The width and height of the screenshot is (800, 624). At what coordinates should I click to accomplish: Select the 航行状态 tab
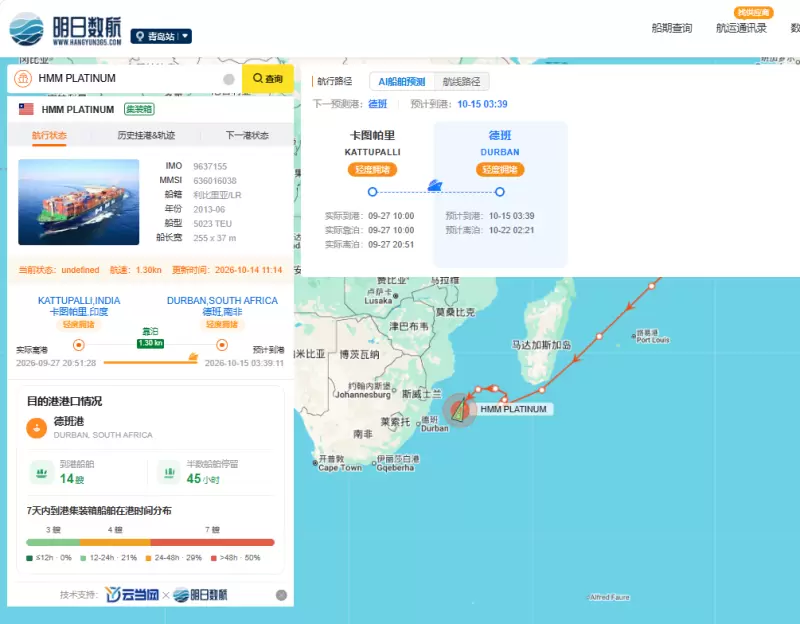click(49, 135)
